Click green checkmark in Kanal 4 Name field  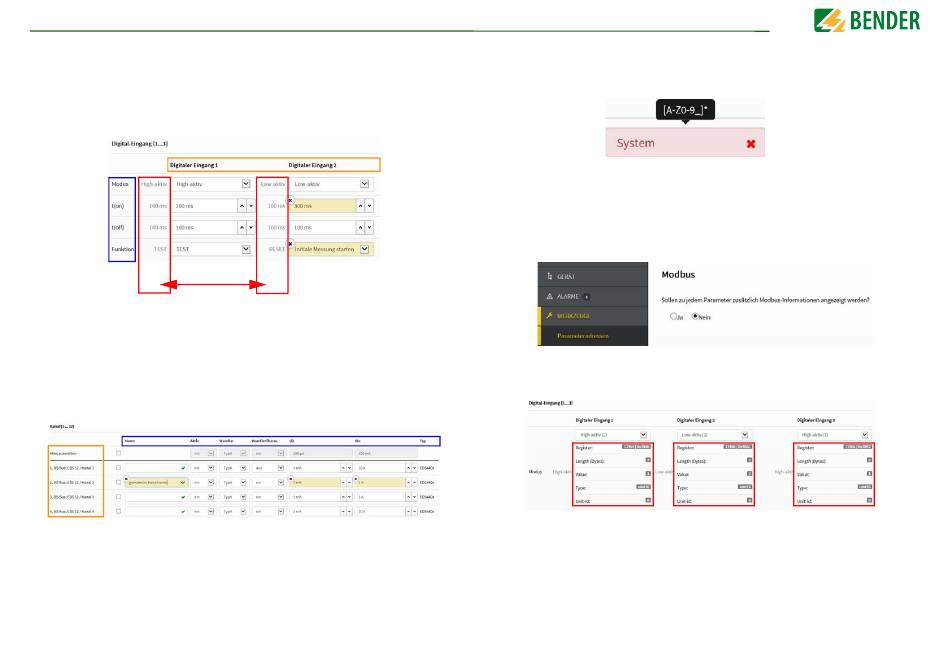pyautogui.click(x=183, y=512)
